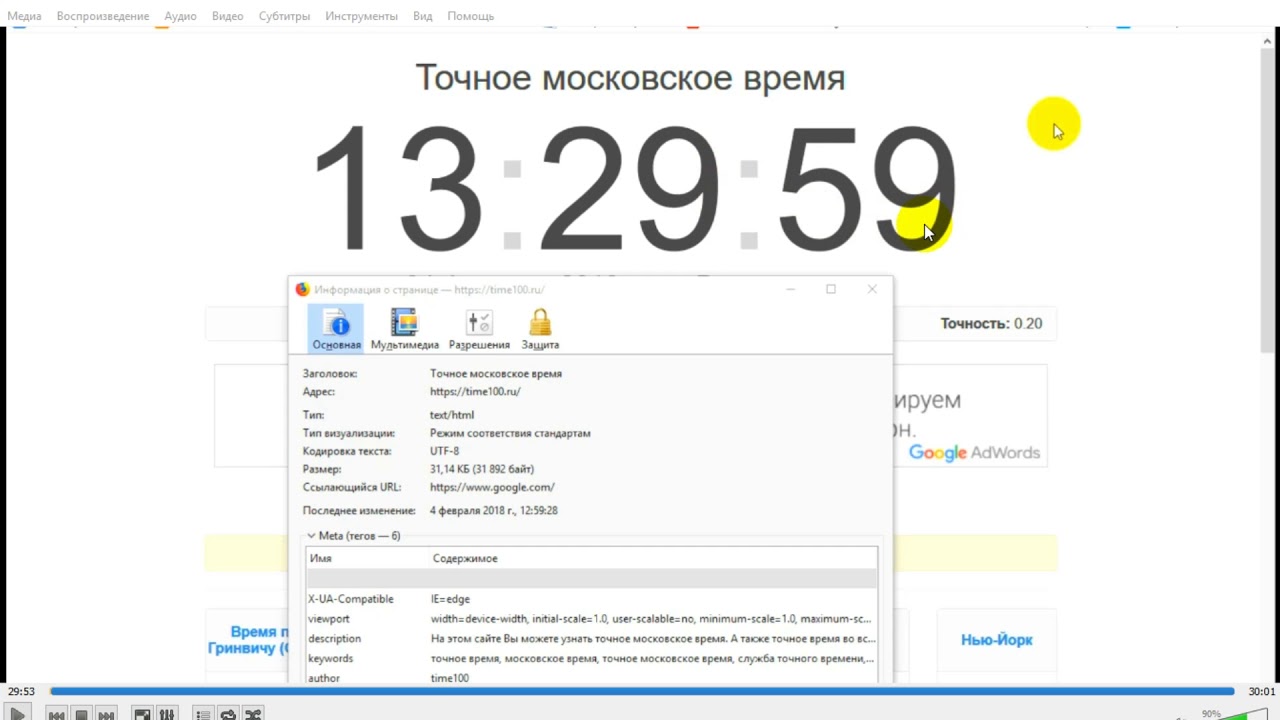Click the text/html type value
Screen dimensions: 1280x720
pos(452,415)
